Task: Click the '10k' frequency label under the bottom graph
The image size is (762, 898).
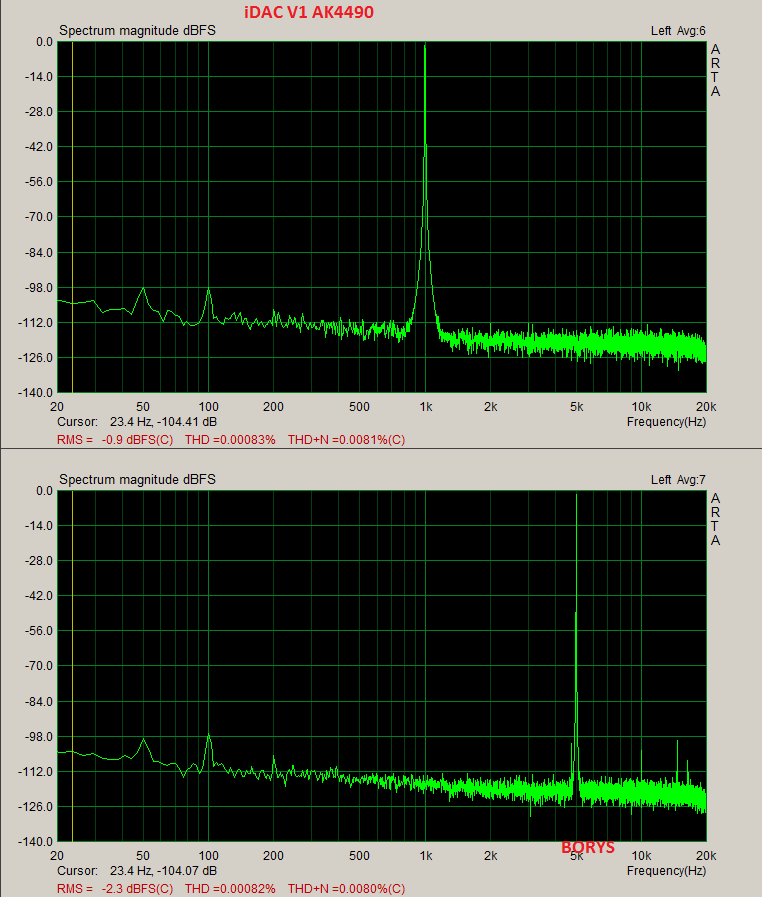Action: (x=641, y=856)
